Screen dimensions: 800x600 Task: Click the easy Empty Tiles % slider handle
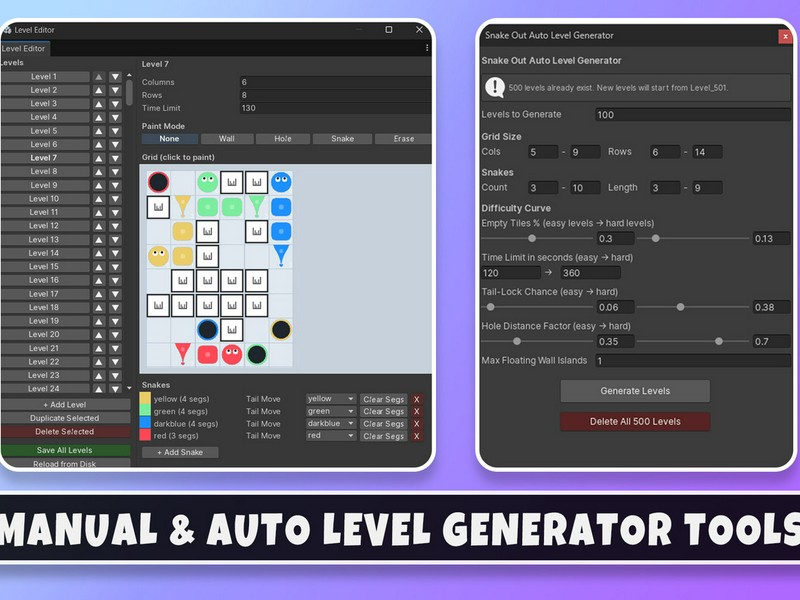coord(532,238)
